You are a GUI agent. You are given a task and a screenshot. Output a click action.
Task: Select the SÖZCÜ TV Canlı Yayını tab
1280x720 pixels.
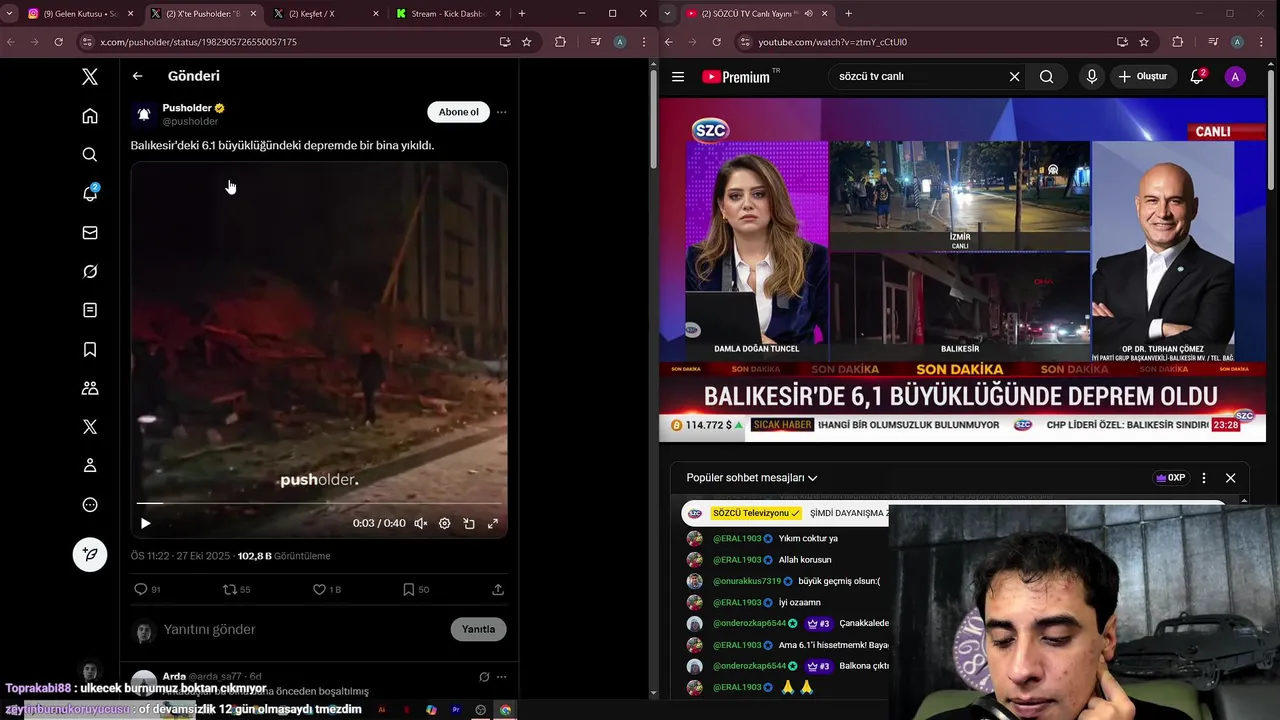tap(755, 14)
